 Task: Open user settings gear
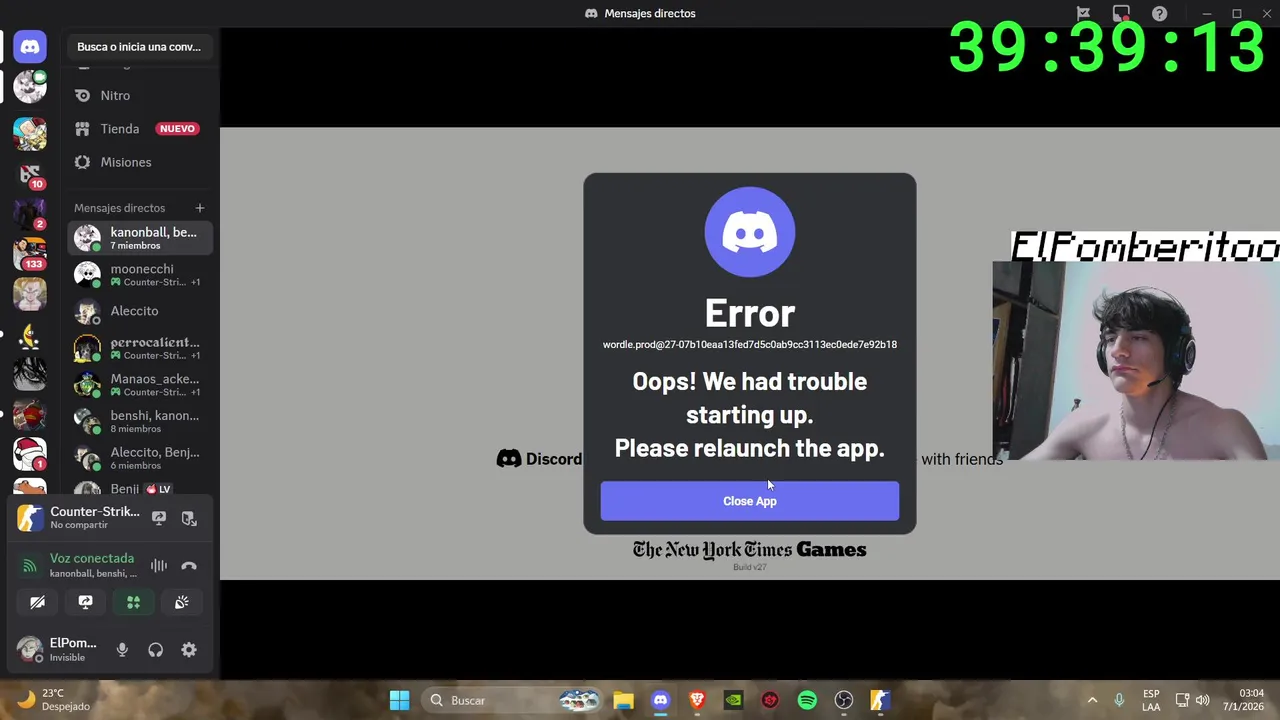[x=189, y=650]
